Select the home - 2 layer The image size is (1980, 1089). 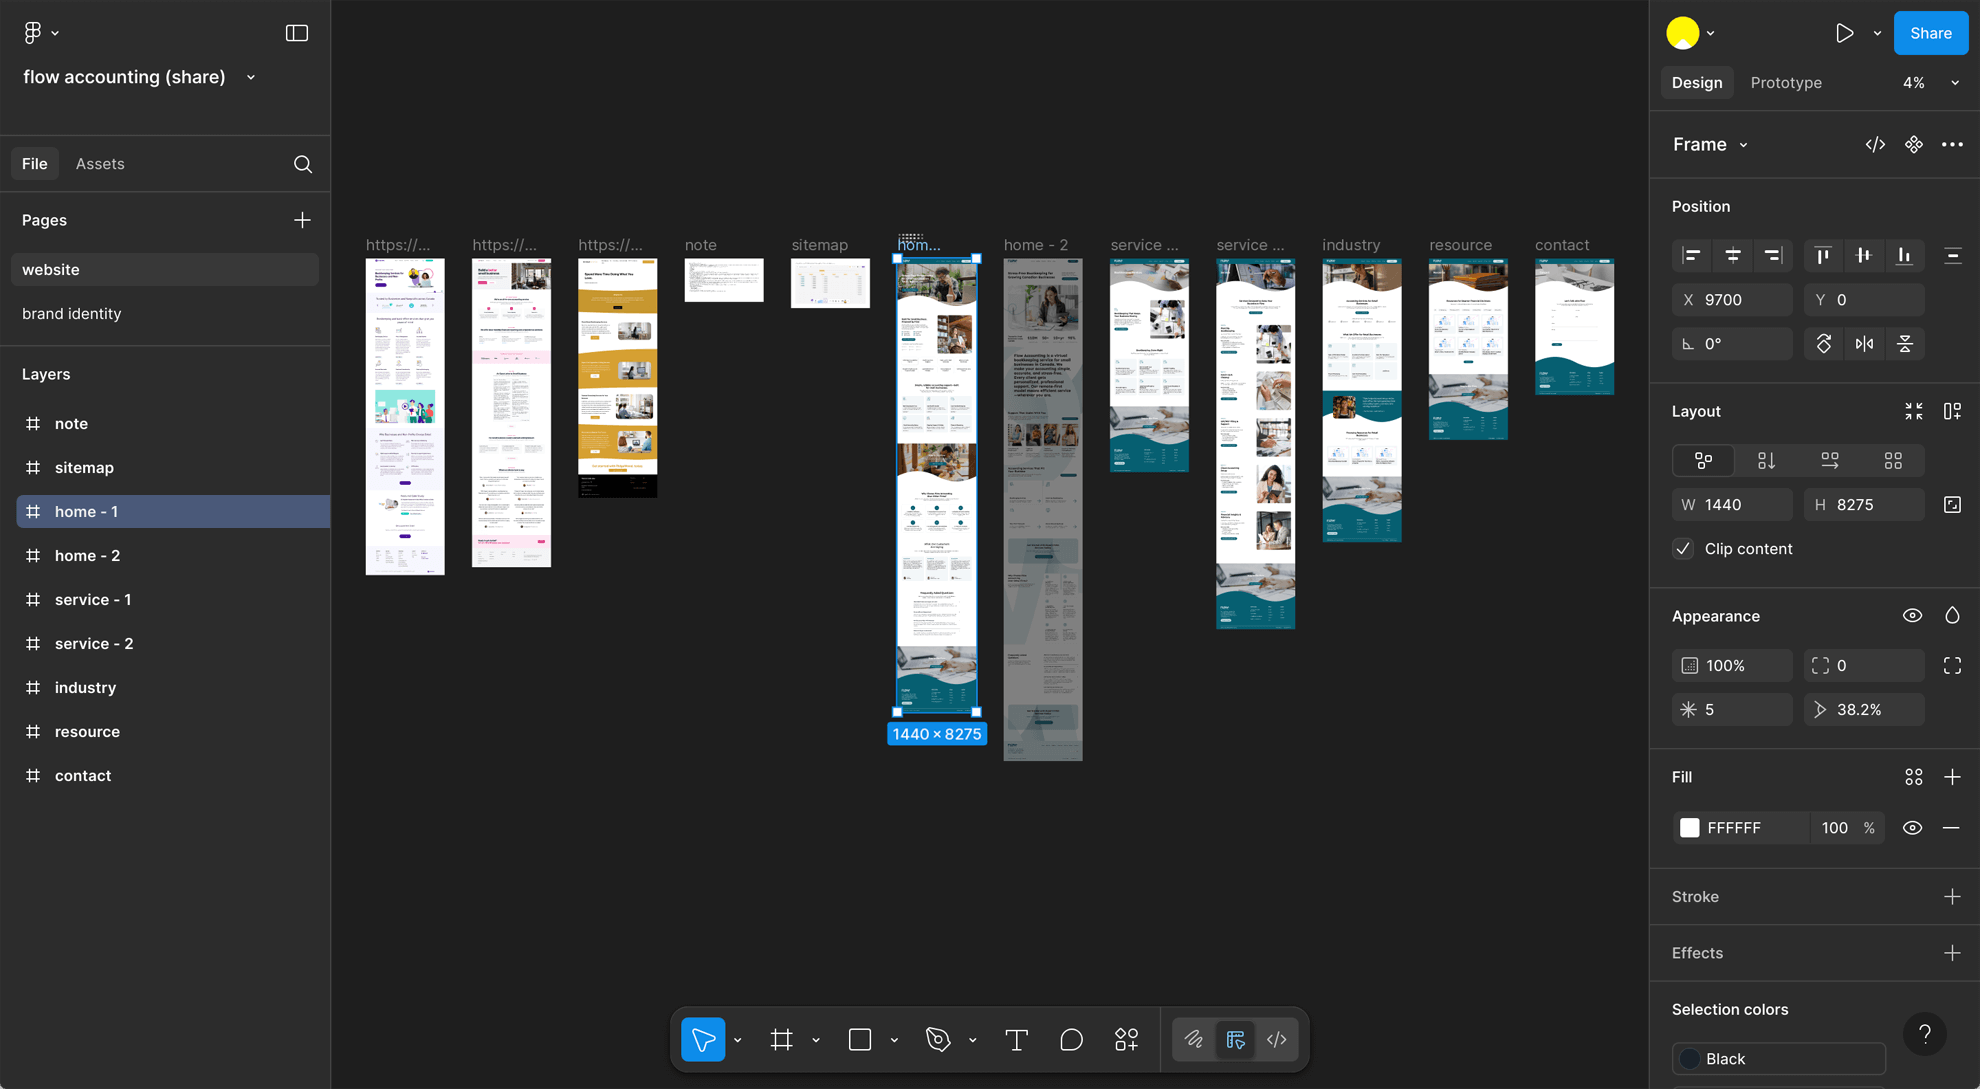88,555
